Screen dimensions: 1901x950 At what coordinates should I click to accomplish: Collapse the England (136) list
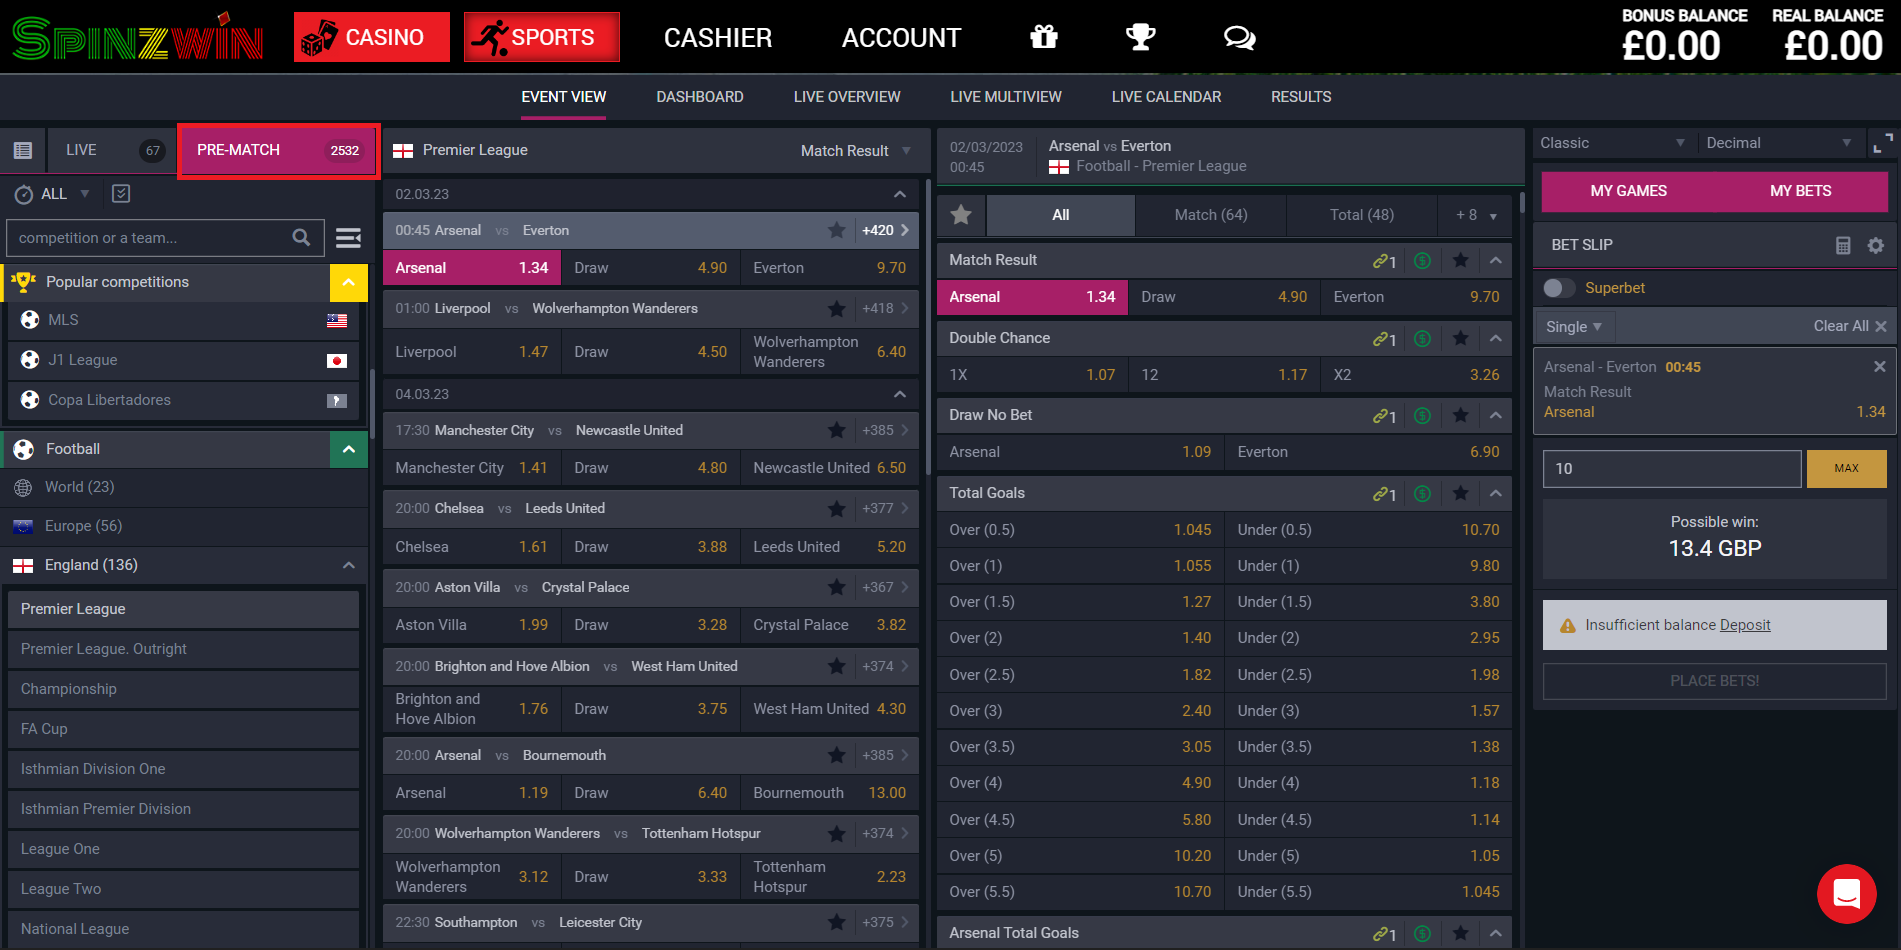pyautogui.click(x=348, y=565)
